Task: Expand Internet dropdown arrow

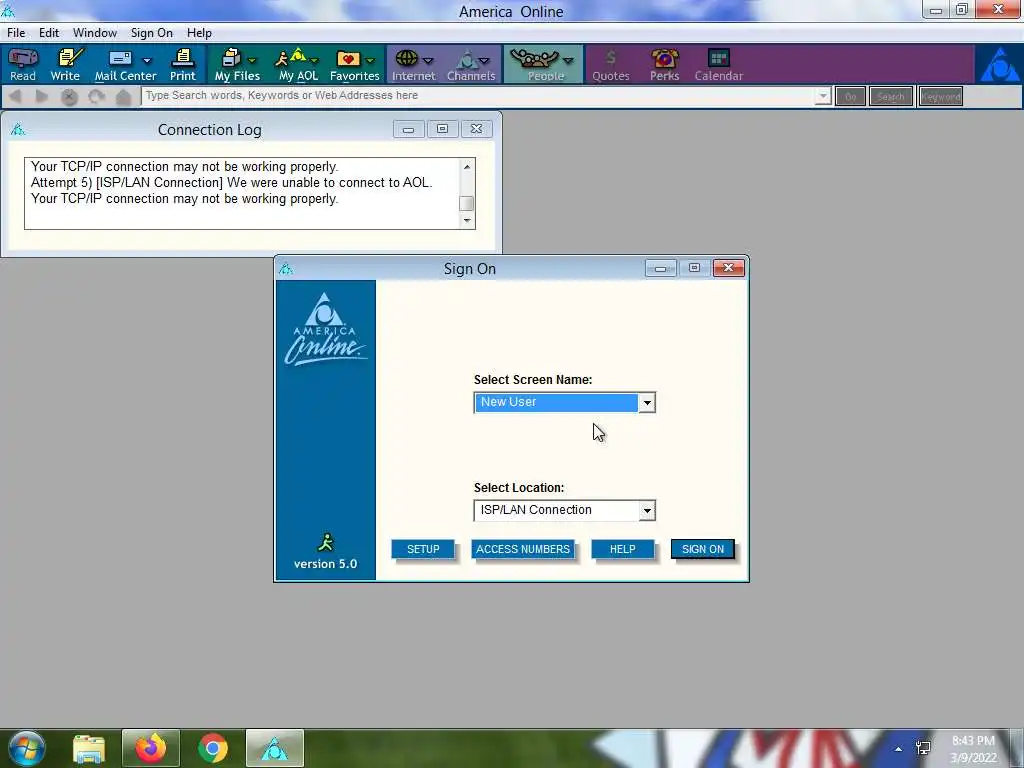Action: (428, 61)
